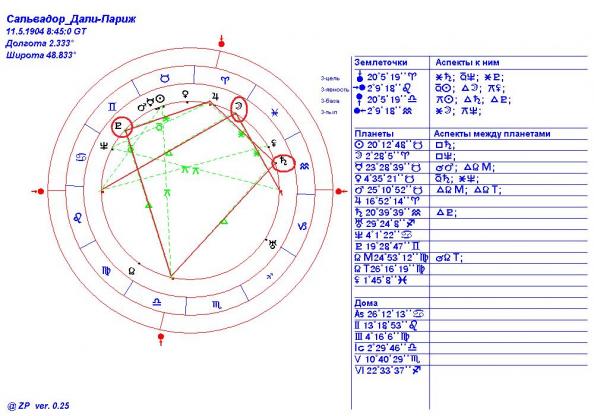The width and height of the screenshot is (594, 416).
Task: Click the Taurus sign glyph on the wheel
Action: (x=164, y=78)
